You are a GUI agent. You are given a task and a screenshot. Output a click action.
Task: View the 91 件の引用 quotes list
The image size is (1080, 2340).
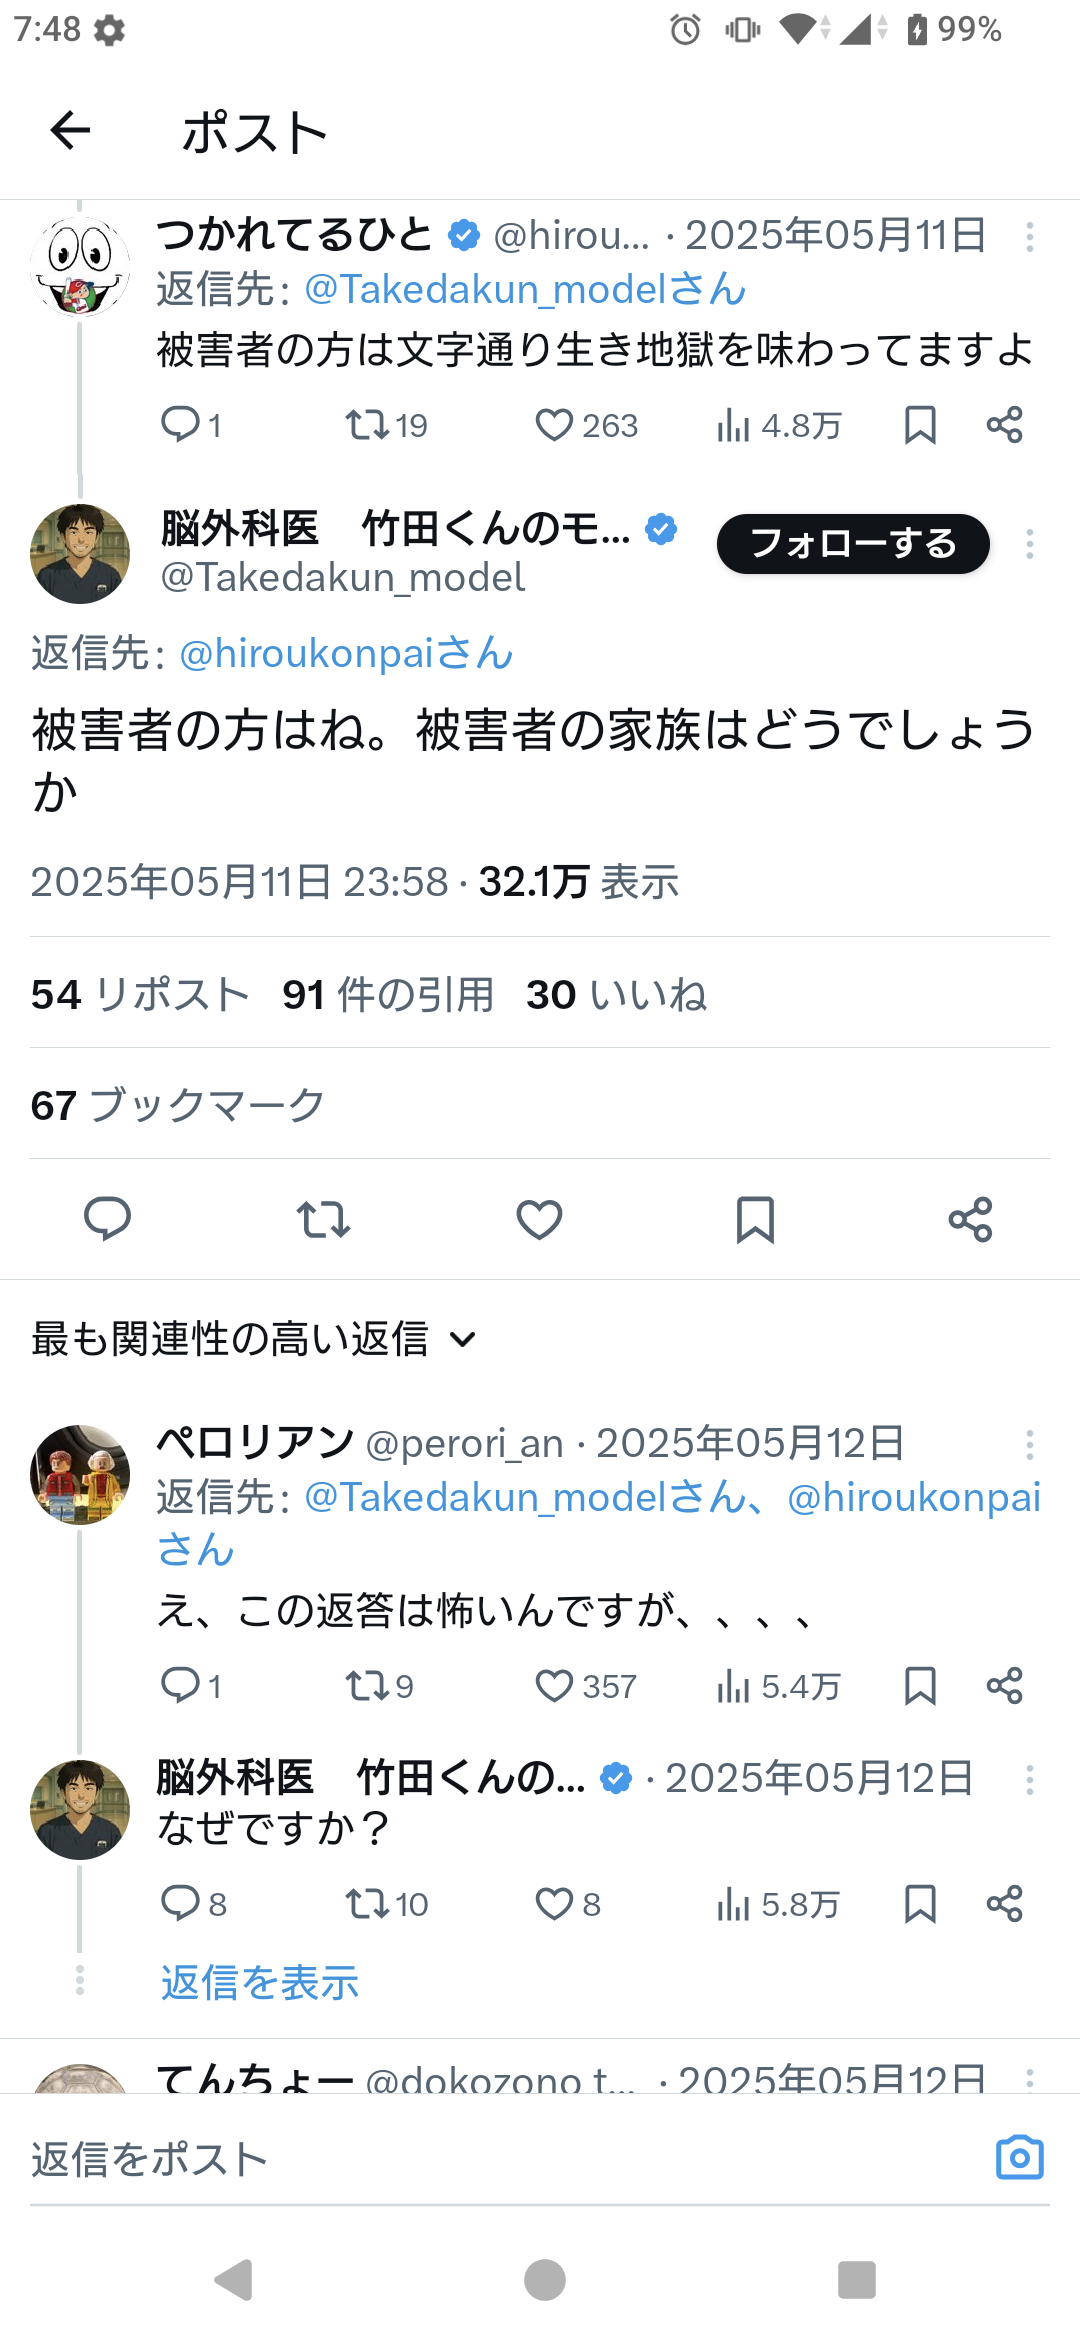pos(388,994)
